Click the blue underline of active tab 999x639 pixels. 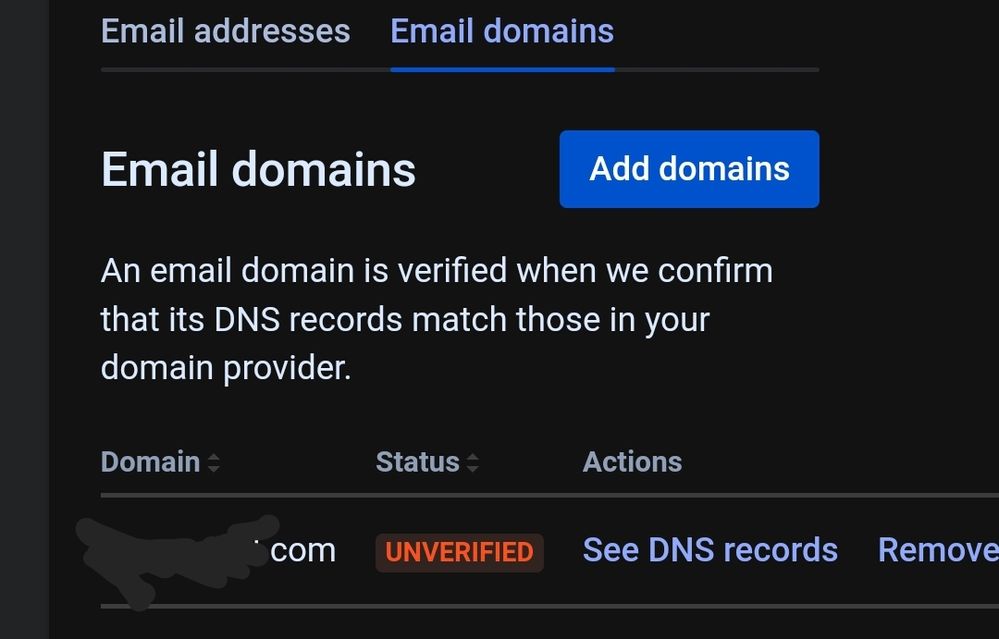point(502,69)
